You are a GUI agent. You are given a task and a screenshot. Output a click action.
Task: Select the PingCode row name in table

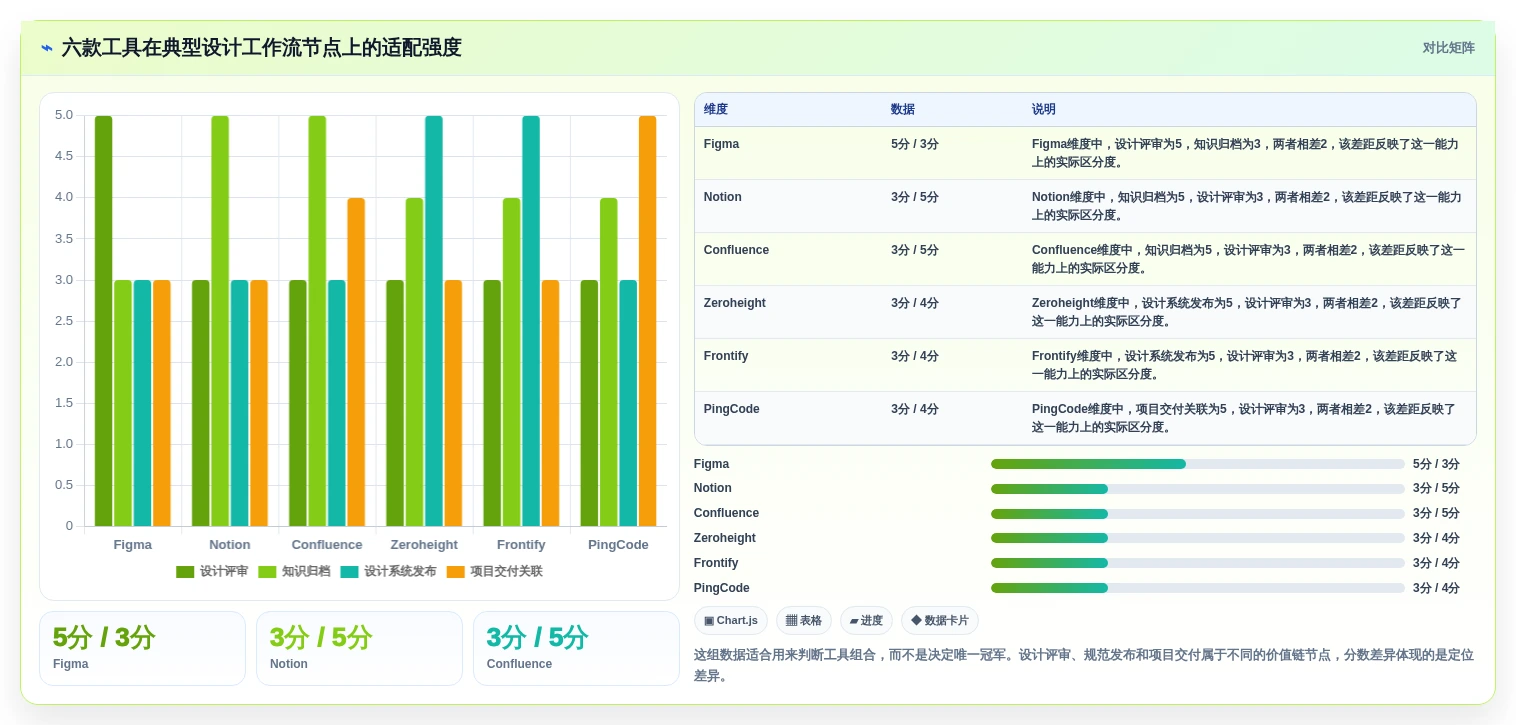pyautogui.click(x=732, y=409)
